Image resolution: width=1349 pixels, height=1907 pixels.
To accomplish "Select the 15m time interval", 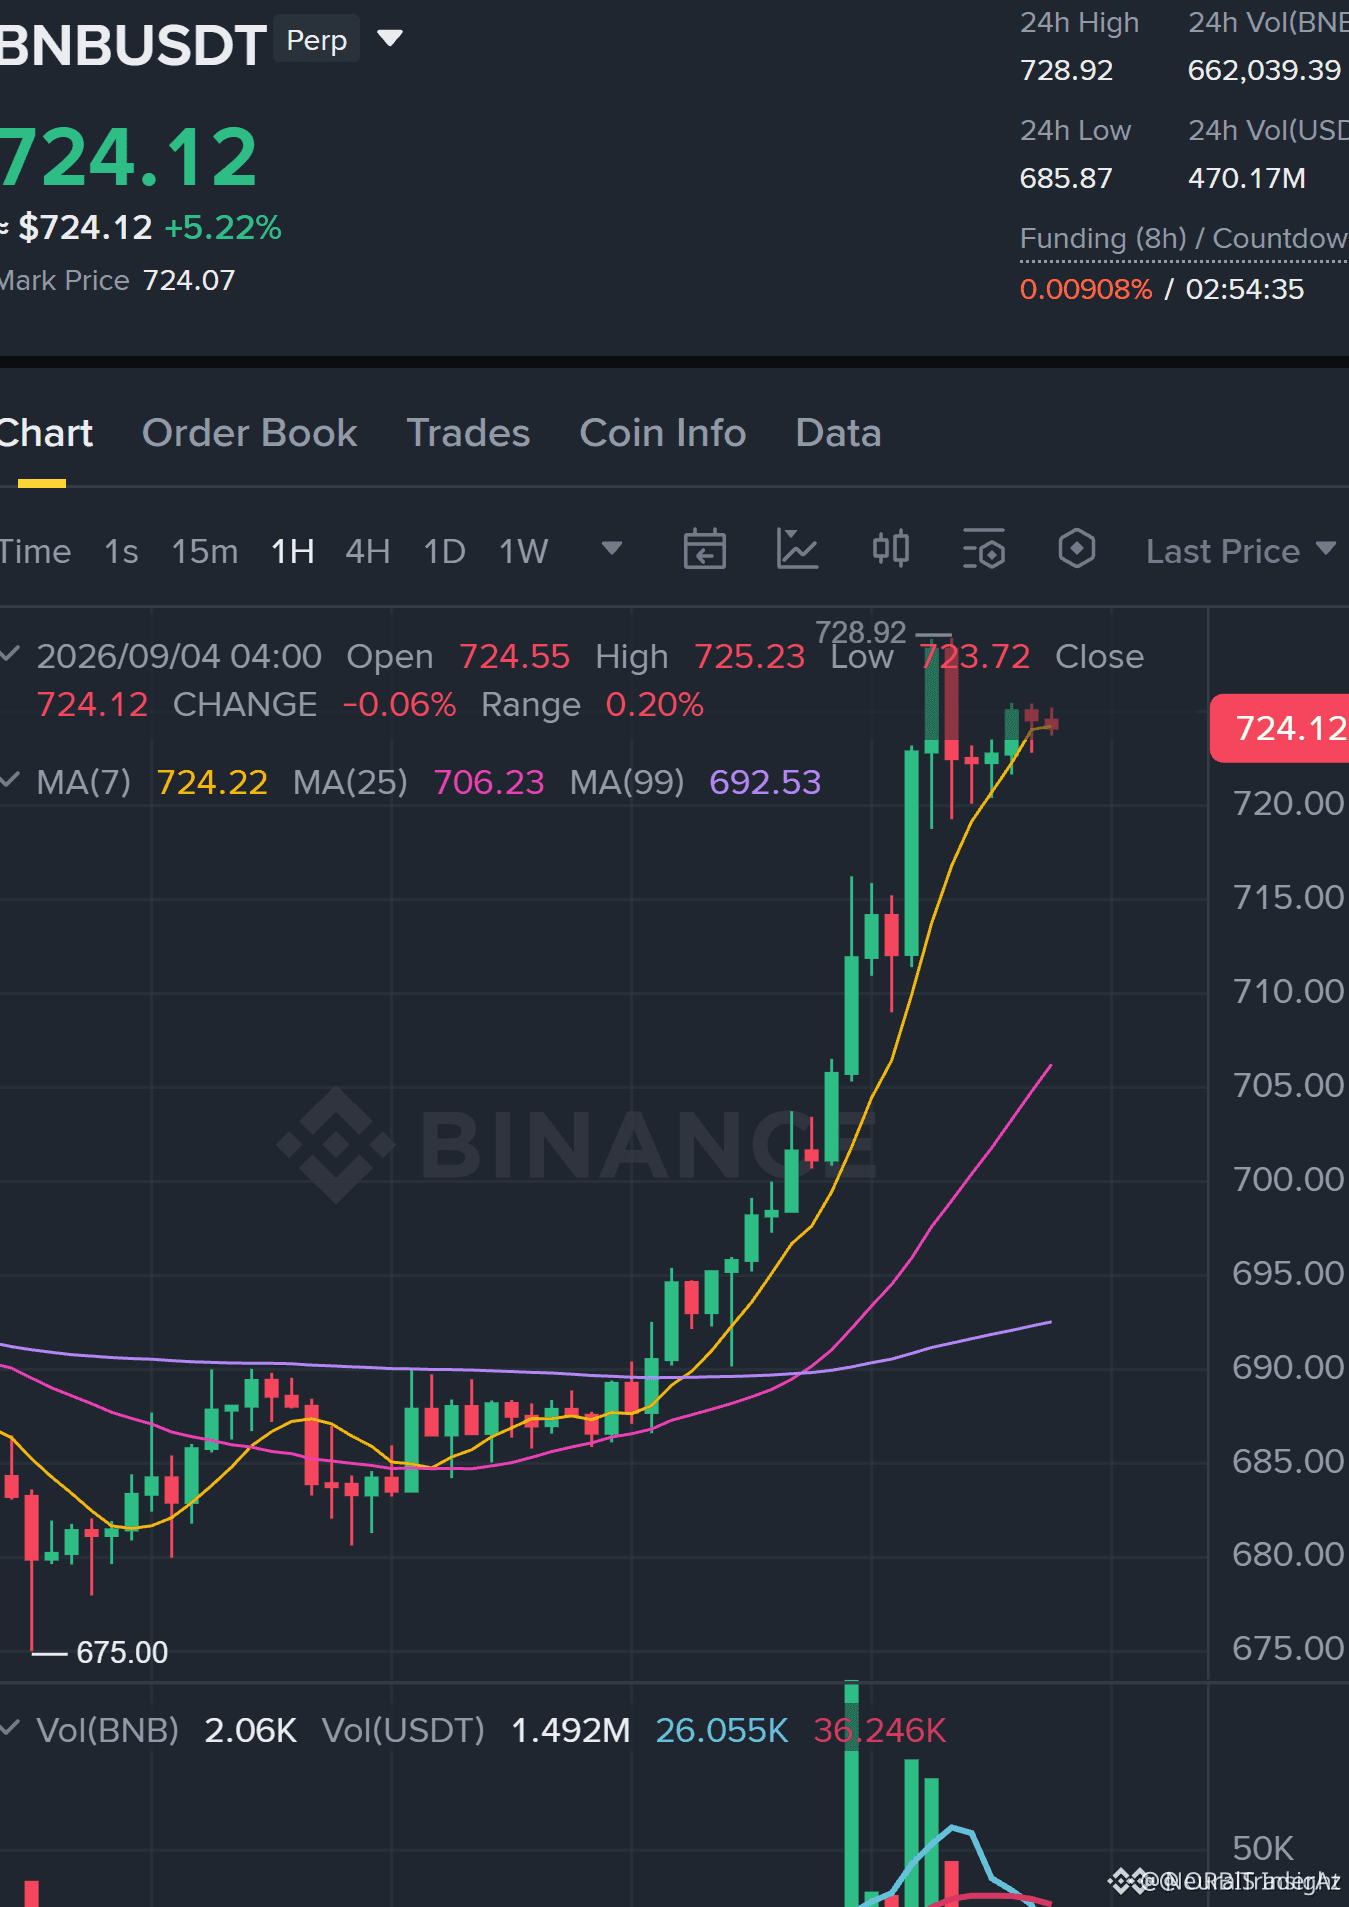I will (x=204, y=551).
